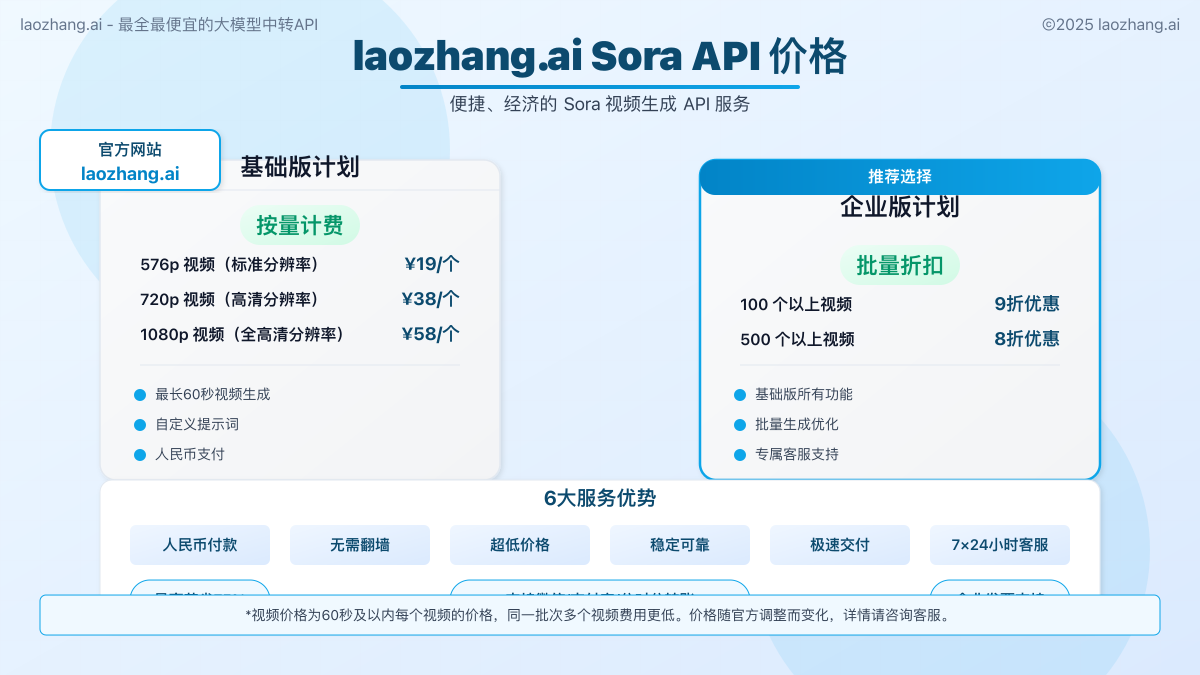Image resolution: width=1200 pixels, height=675 pixels.
Task: Click the pricing footnote starting with *视频价格为60秒
Action: point(600,615)
